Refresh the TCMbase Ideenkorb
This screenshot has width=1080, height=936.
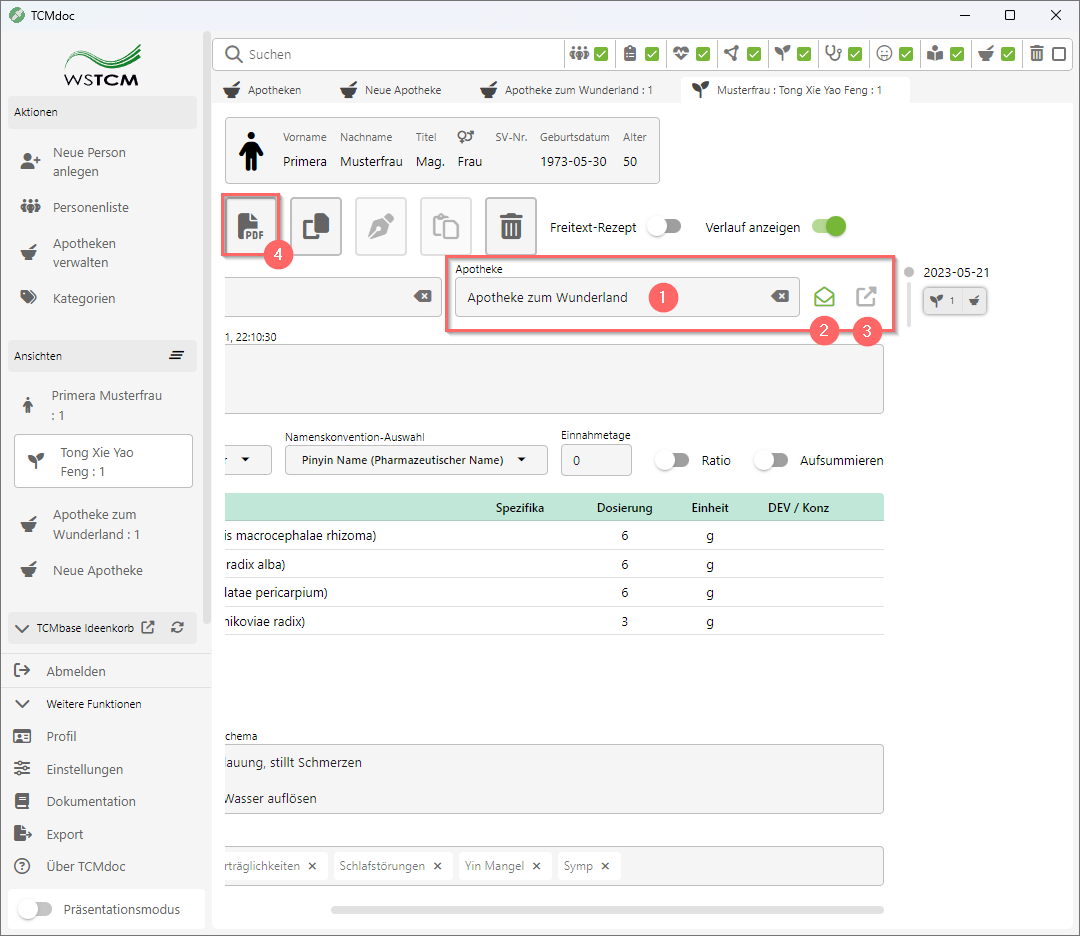[x=177, y=628]
